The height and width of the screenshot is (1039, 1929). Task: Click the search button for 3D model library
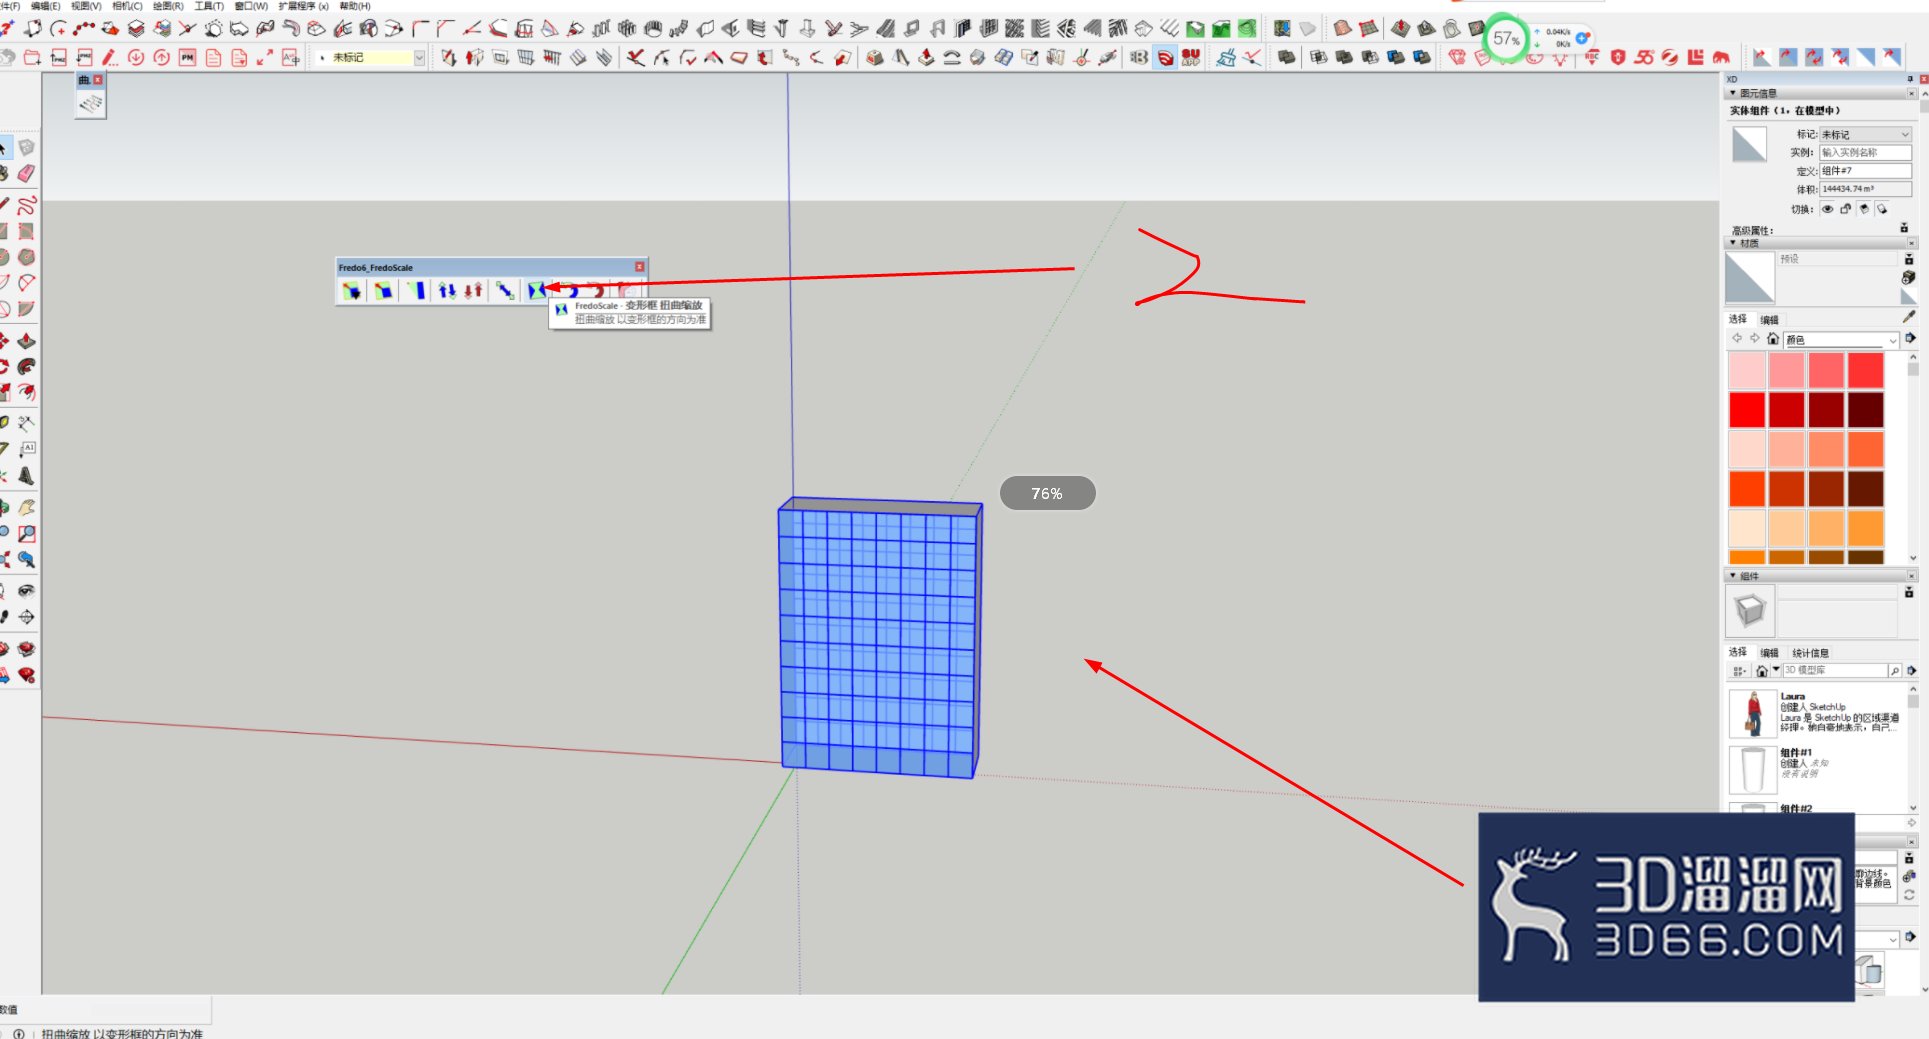pos(1894,671)
